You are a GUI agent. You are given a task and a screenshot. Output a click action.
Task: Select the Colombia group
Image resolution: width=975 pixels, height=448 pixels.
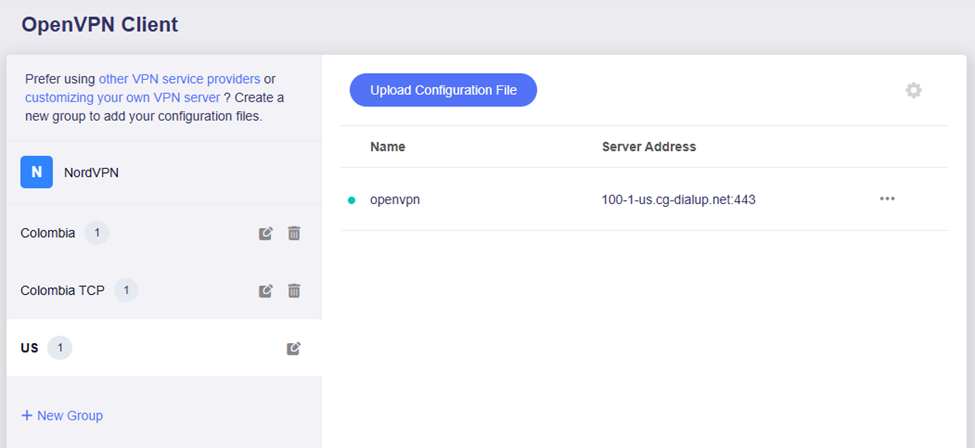pyautogui.click(x=48, y=233)
